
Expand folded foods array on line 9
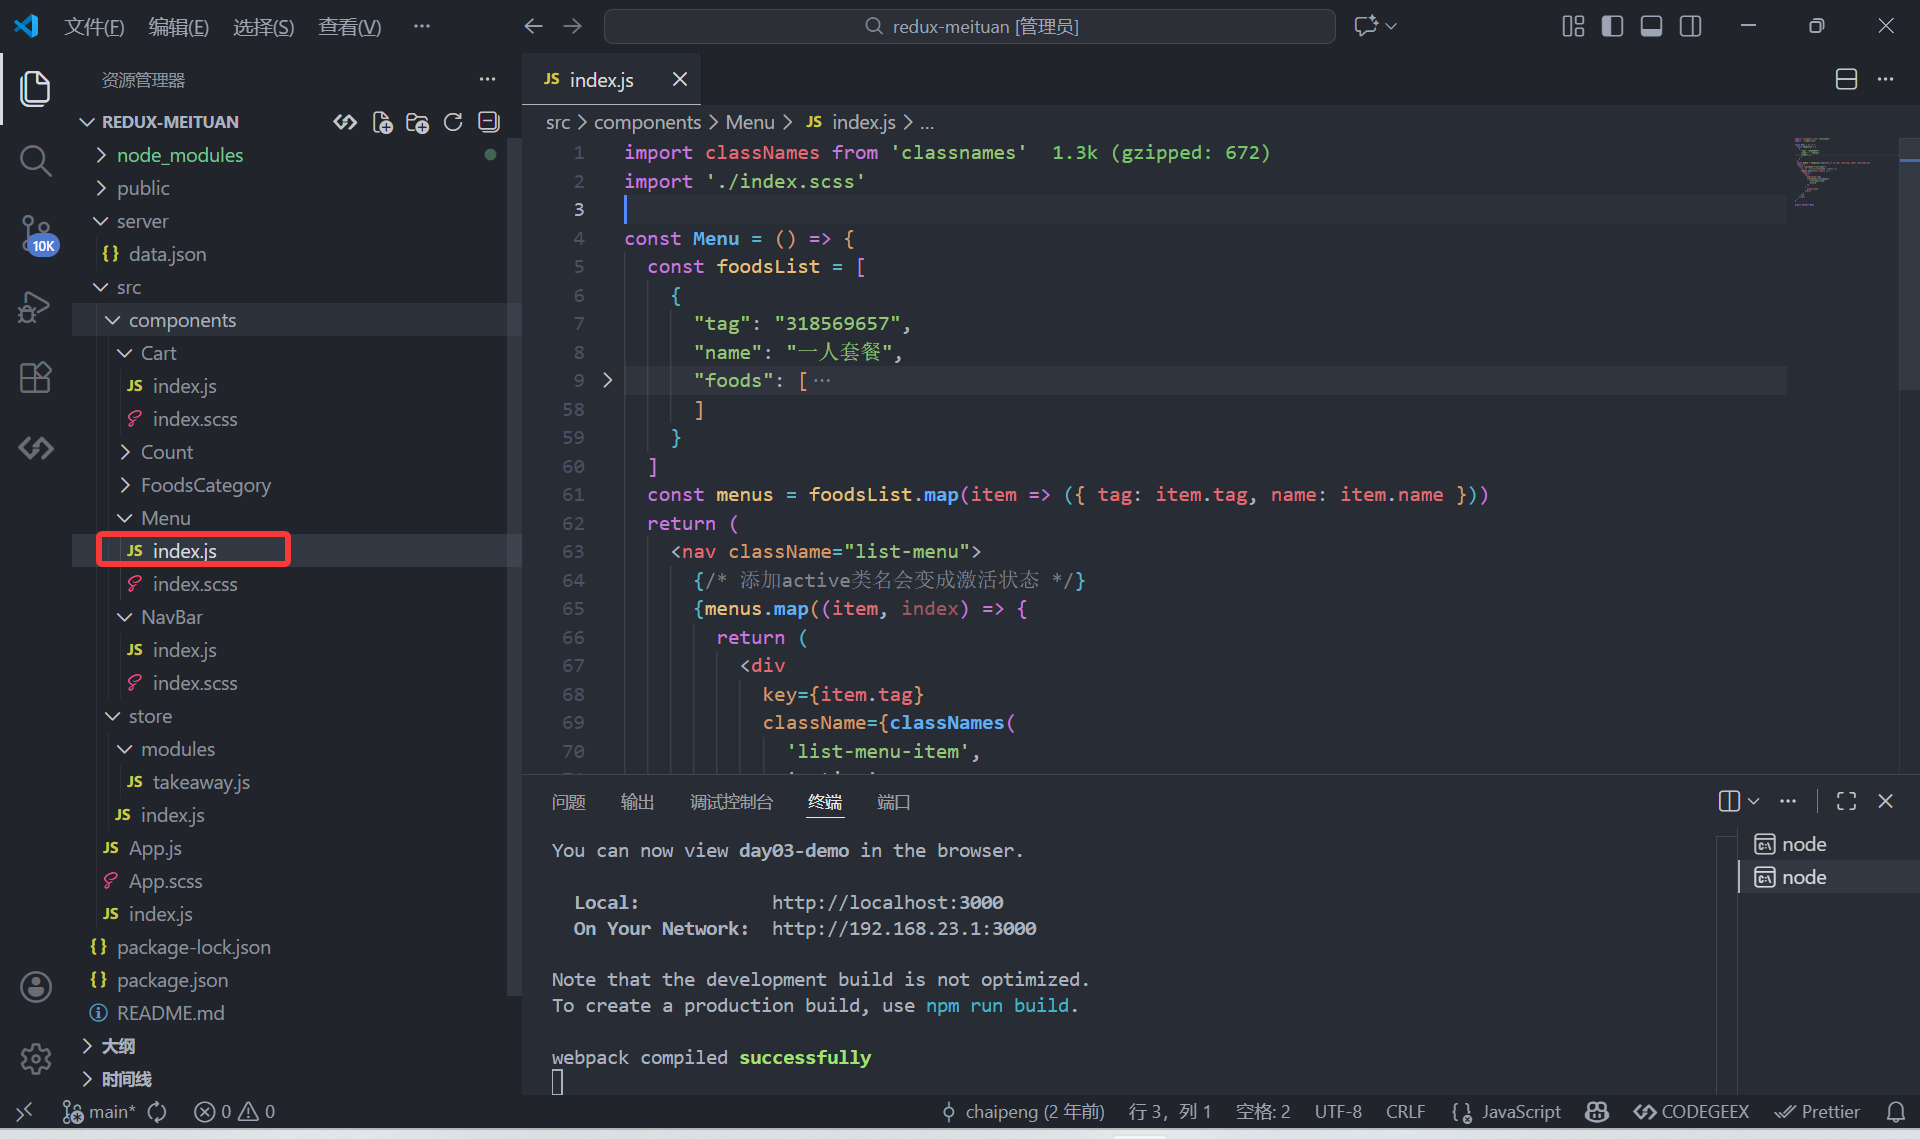pyautogui.click(x=607, y=380)
